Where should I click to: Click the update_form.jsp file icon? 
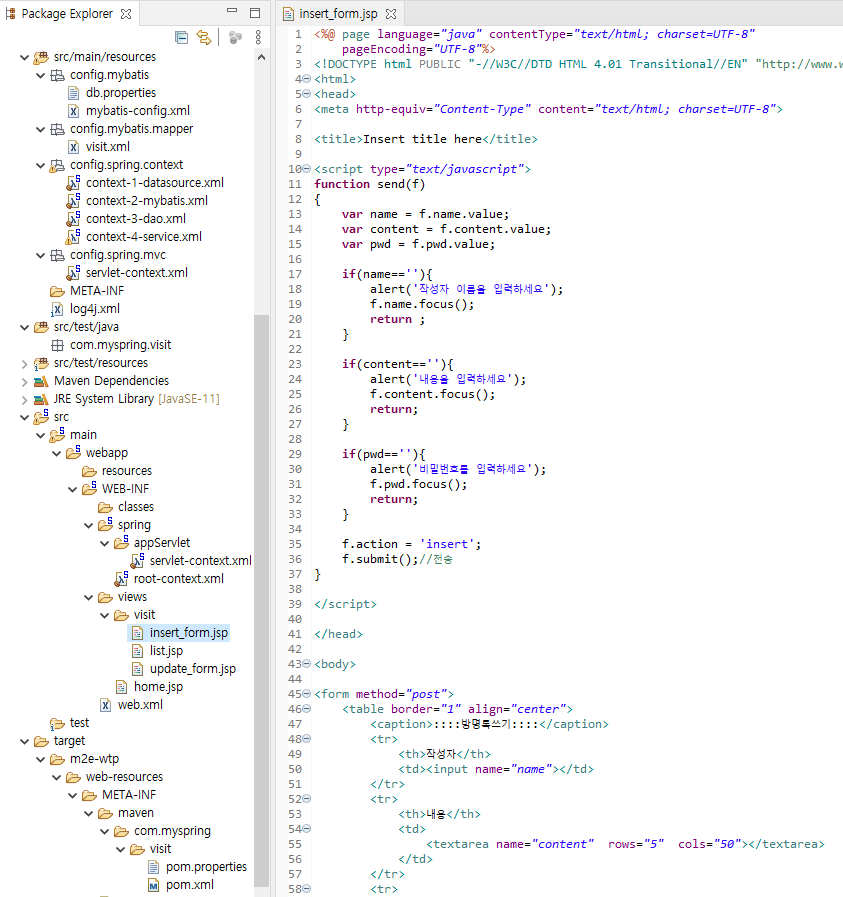pos(137,669)
